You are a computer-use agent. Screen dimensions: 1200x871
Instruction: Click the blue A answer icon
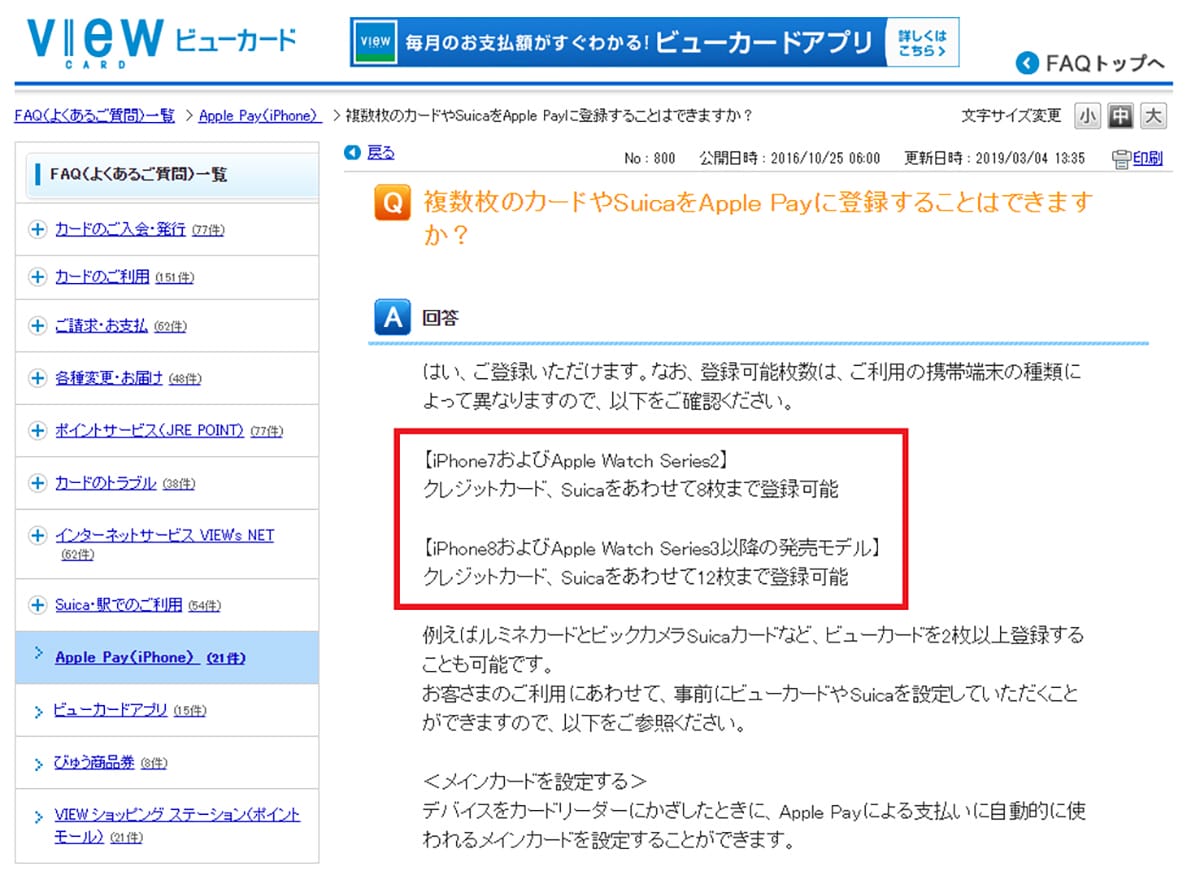pyautogui.click(x=392, y=319)
